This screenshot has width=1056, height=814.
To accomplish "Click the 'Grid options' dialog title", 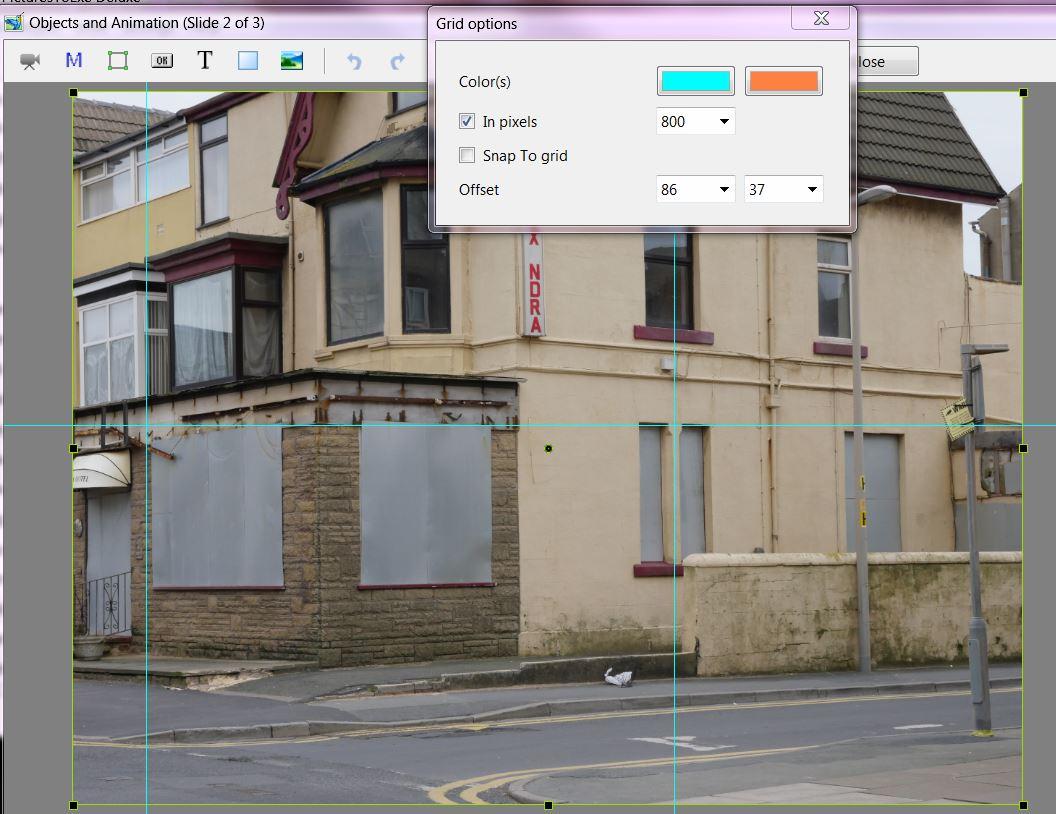I will click(476, 24).
